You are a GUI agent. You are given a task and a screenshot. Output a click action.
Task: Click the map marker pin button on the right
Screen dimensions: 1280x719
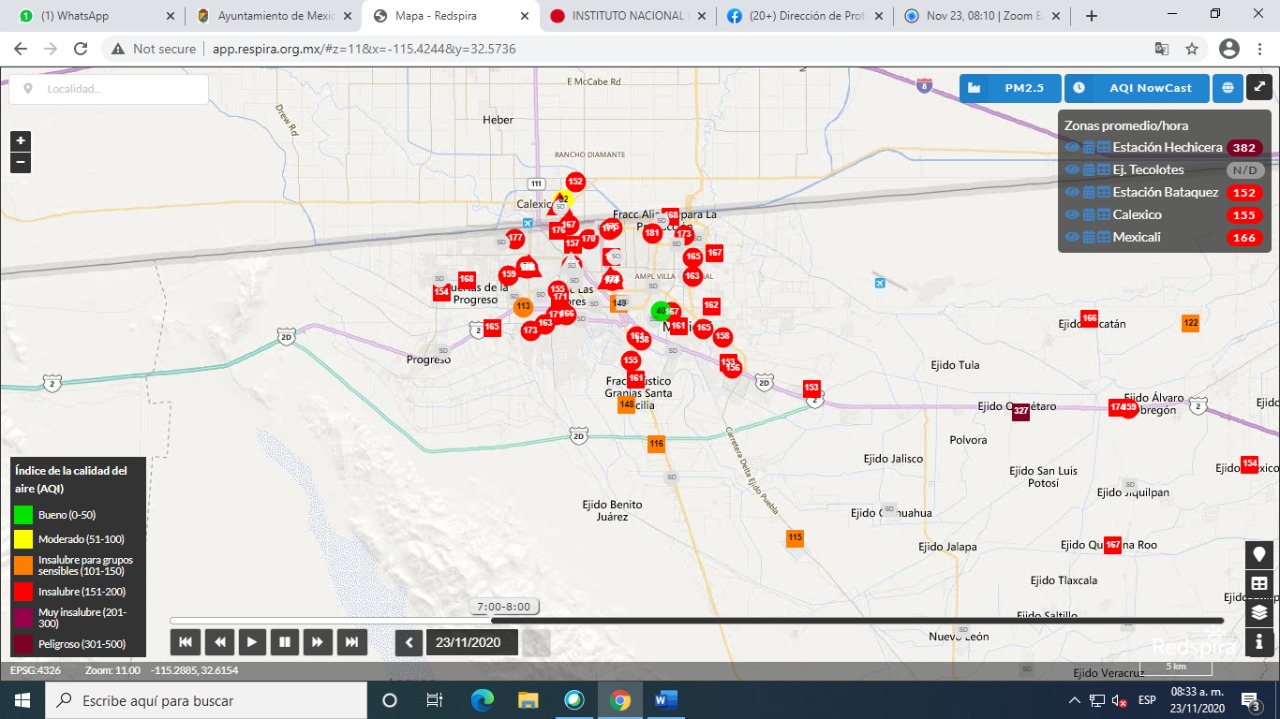pyautogui.click(x=1259, y=555)
